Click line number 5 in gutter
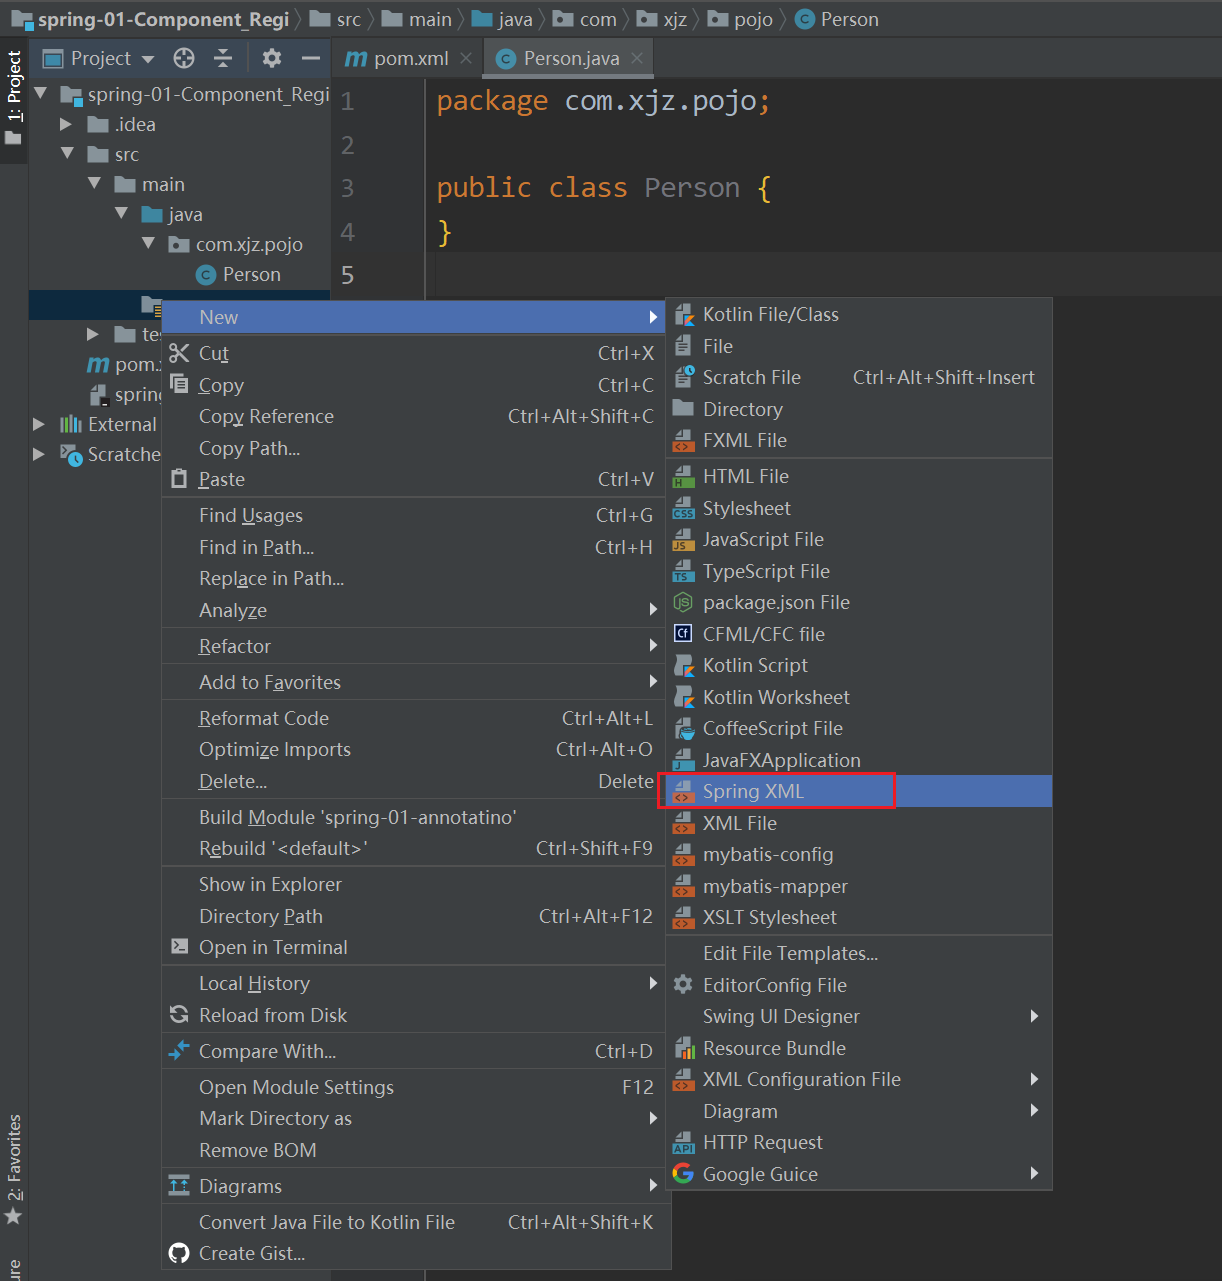This screenshot has height=1281, width=1222. coord(347,275)
